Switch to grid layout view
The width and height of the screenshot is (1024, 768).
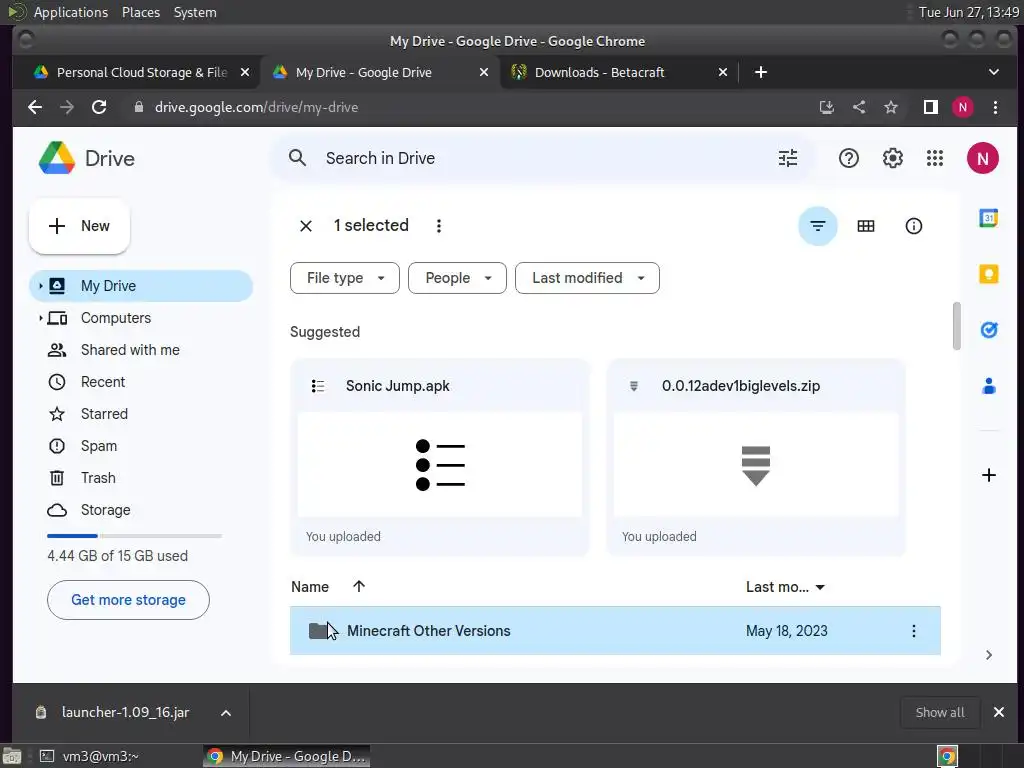(865, 226)
